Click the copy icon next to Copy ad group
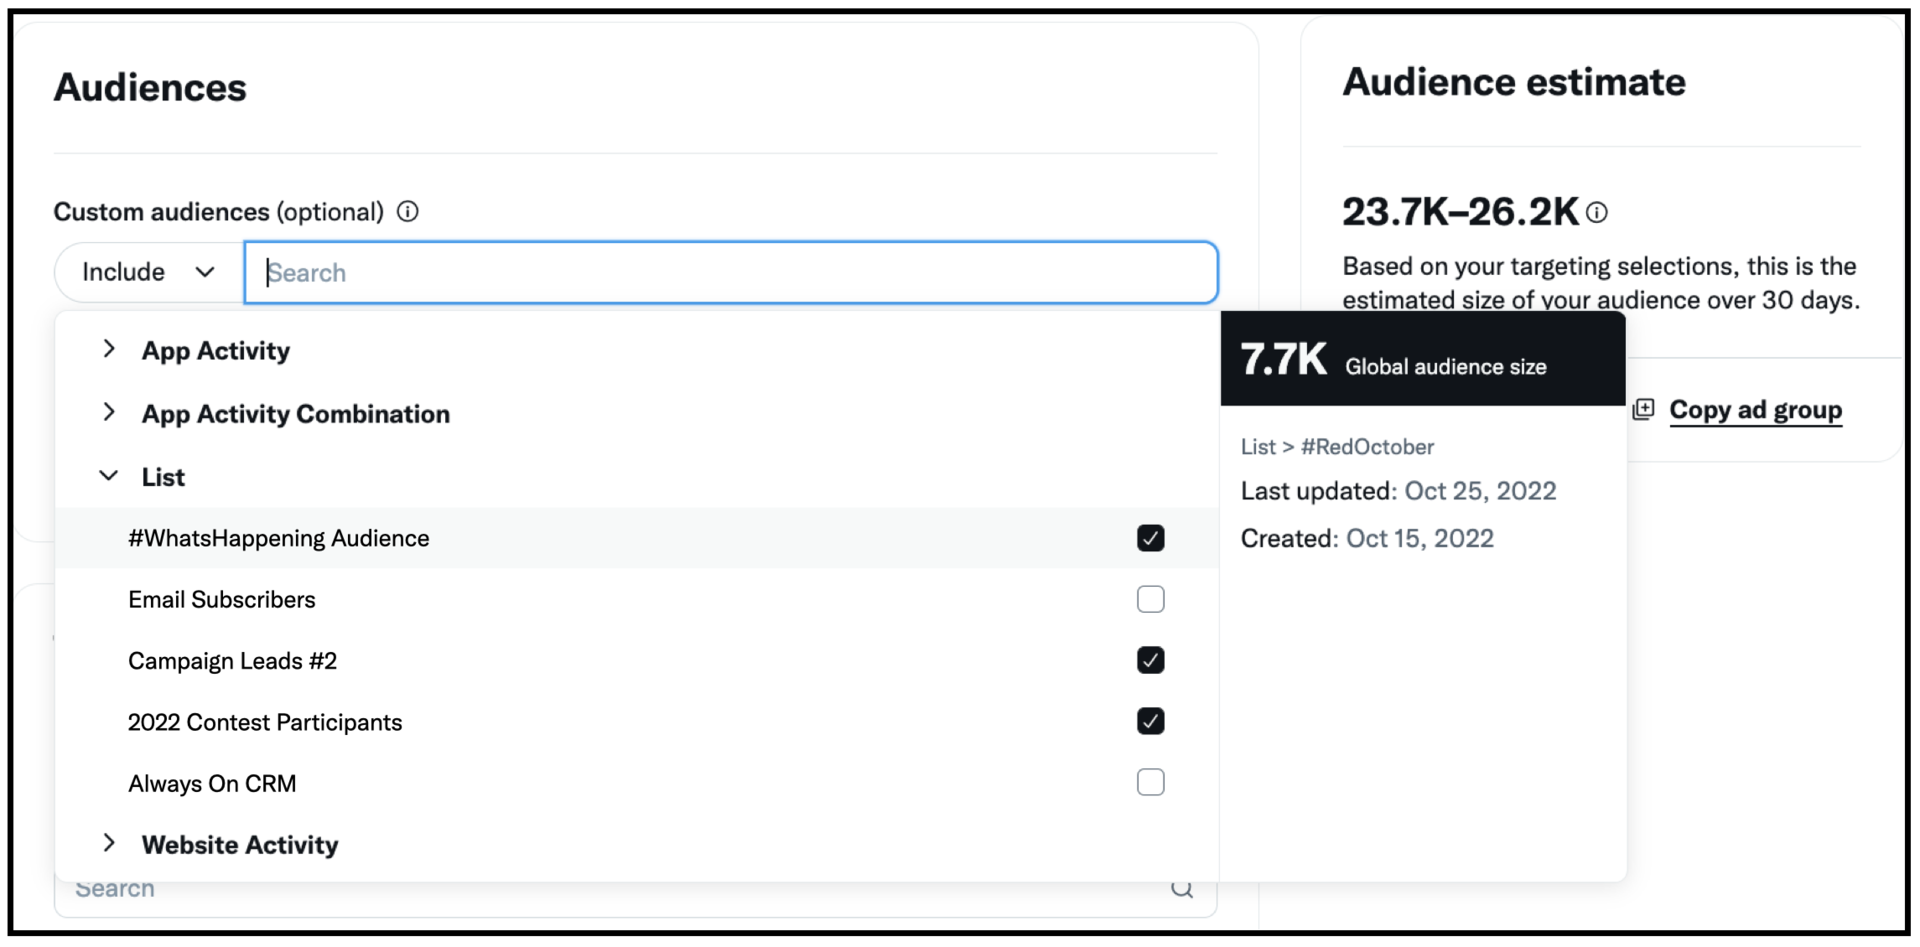Image resolution: width=1920 pixels, height=947 pixels. point(1644,409)
